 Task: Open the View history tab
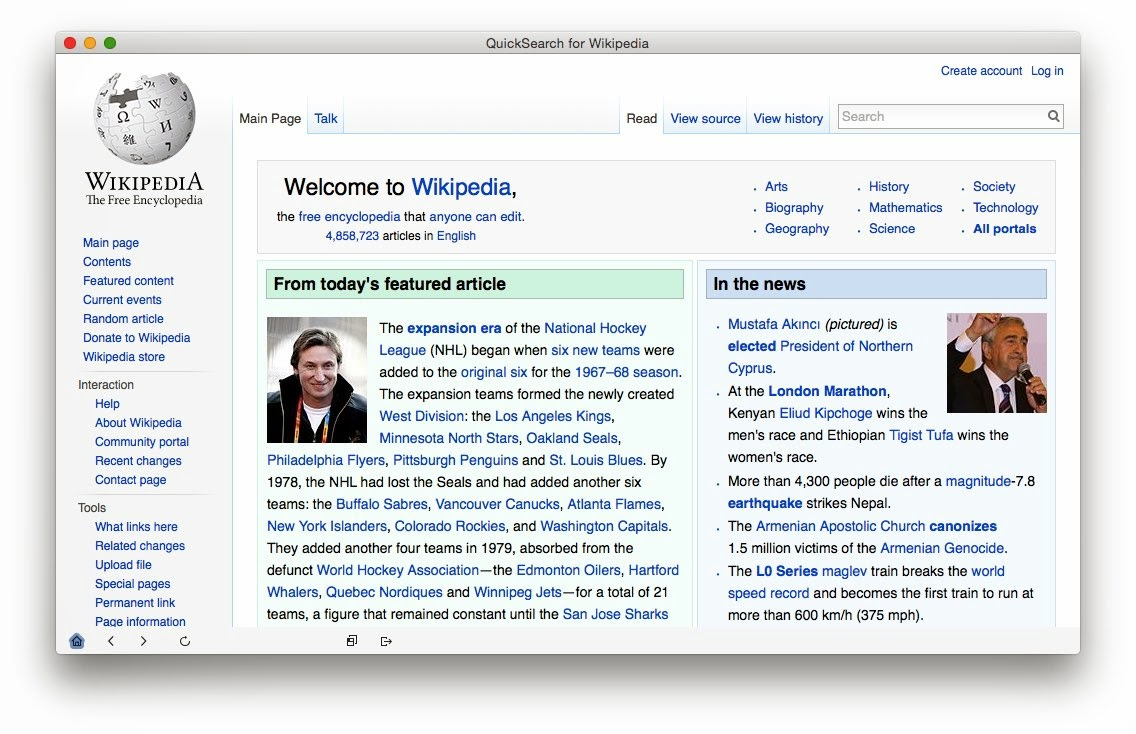788,118
